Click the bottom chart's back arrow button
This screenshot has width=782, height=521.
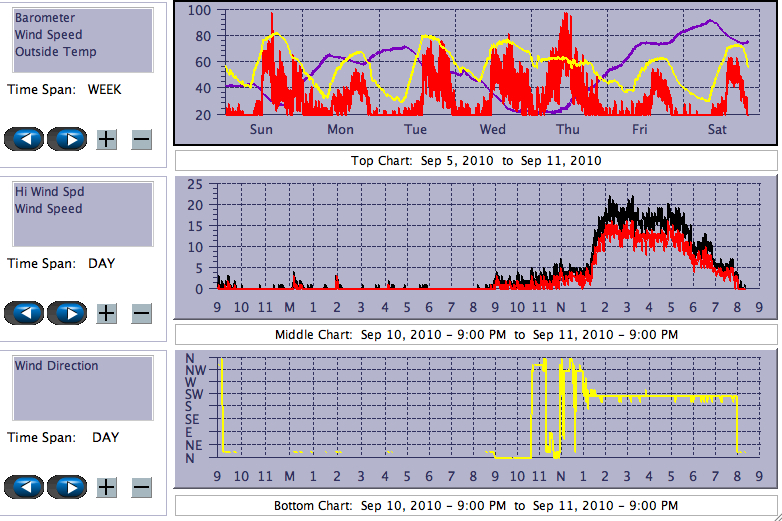coord(24,487)
